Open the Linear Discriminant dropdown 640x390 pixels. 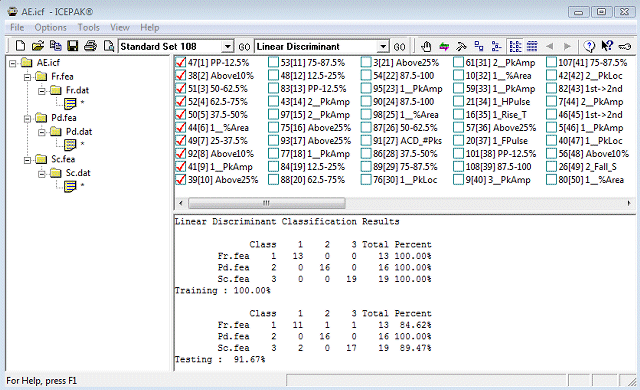(x=382, y=47)
